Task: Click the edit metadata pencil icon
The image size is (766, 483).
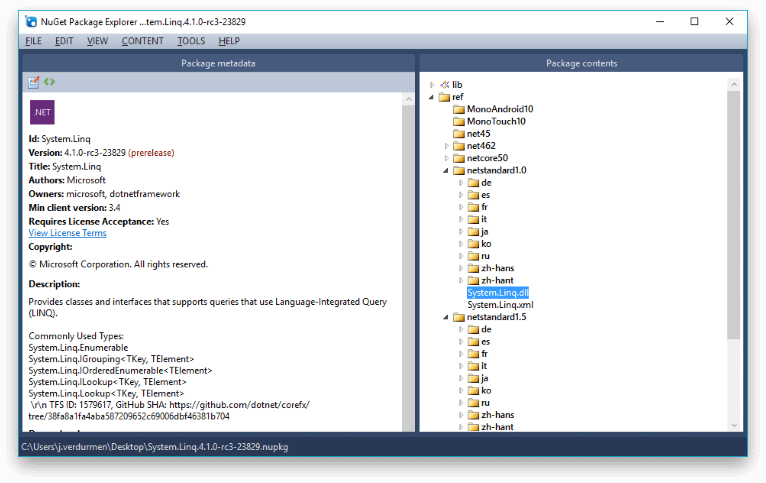Action: 33,82
